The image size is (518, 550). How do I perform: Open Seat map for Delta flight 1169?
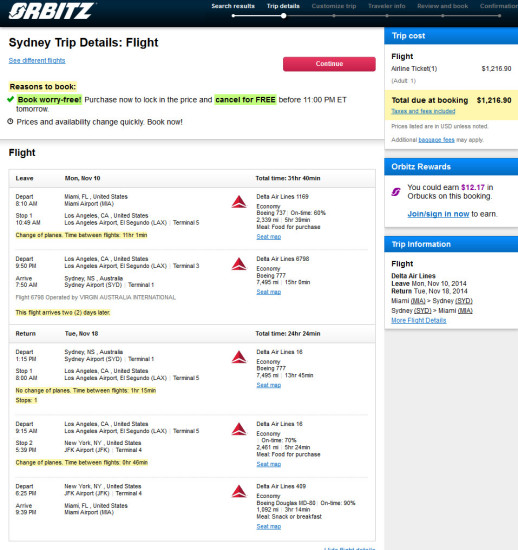(x=268, y=237)
